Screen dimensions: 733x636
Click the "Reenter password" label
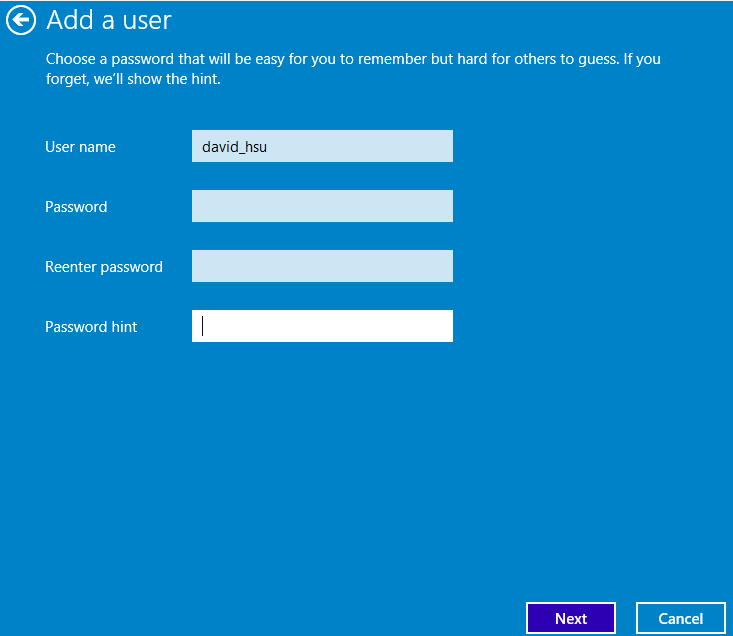[104, 267]
